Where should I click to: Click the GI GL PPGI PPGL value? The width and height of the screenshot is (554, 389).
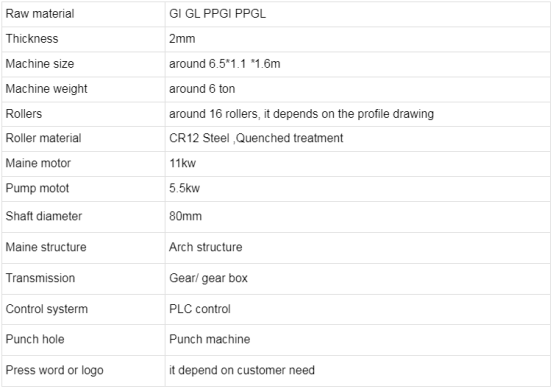pos(217,14)
